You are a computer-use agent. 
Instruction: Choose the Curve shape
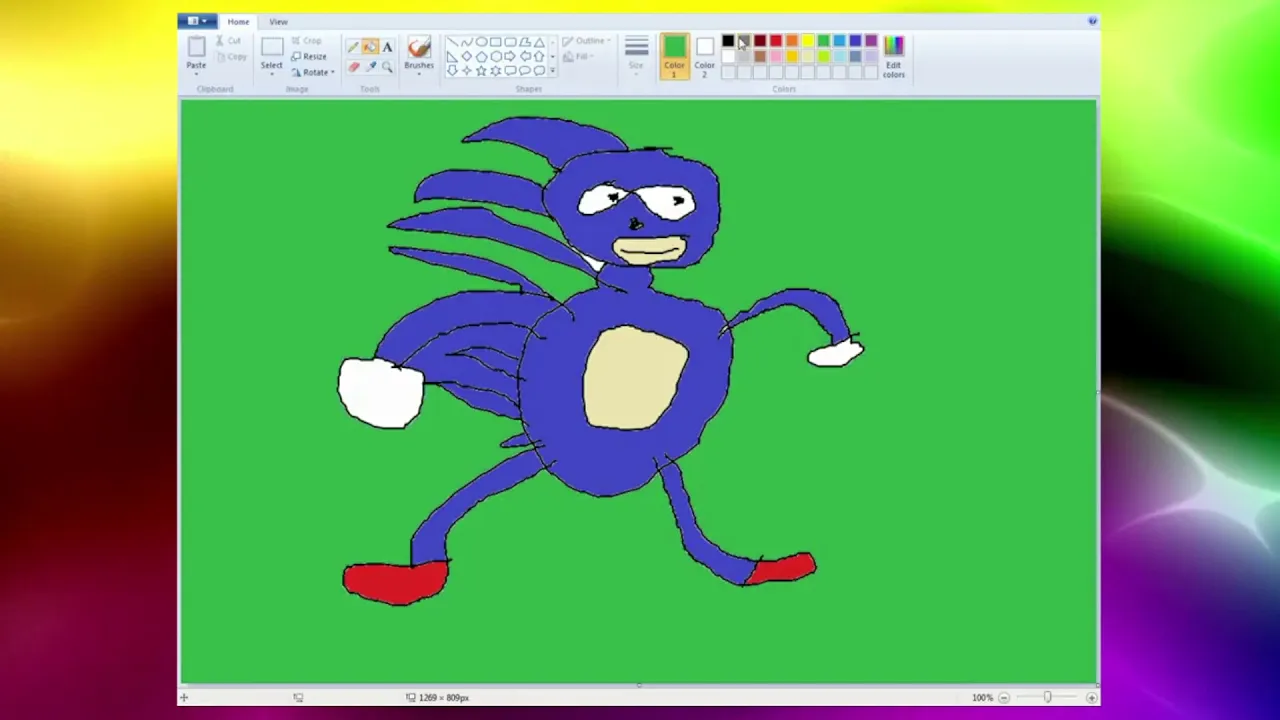[x=467, y=42]
